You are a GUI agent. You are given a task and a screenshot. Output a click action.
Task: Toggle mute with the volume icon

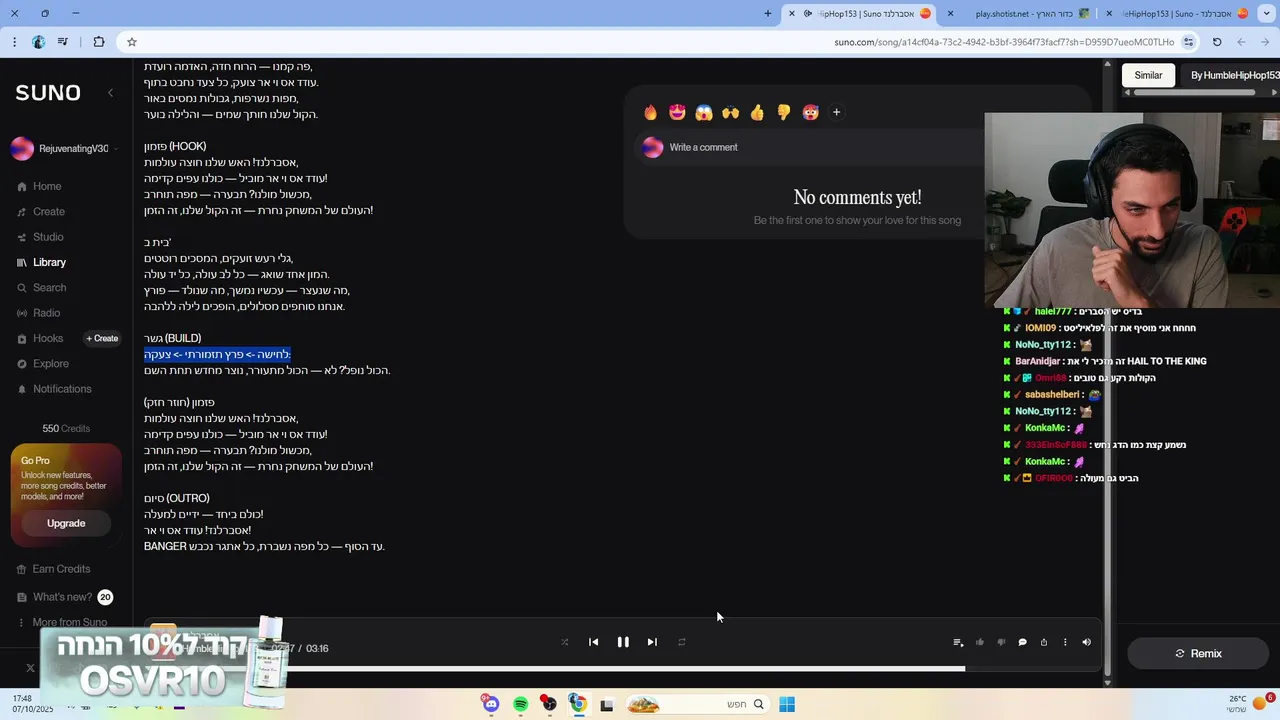pos(1087,642)
